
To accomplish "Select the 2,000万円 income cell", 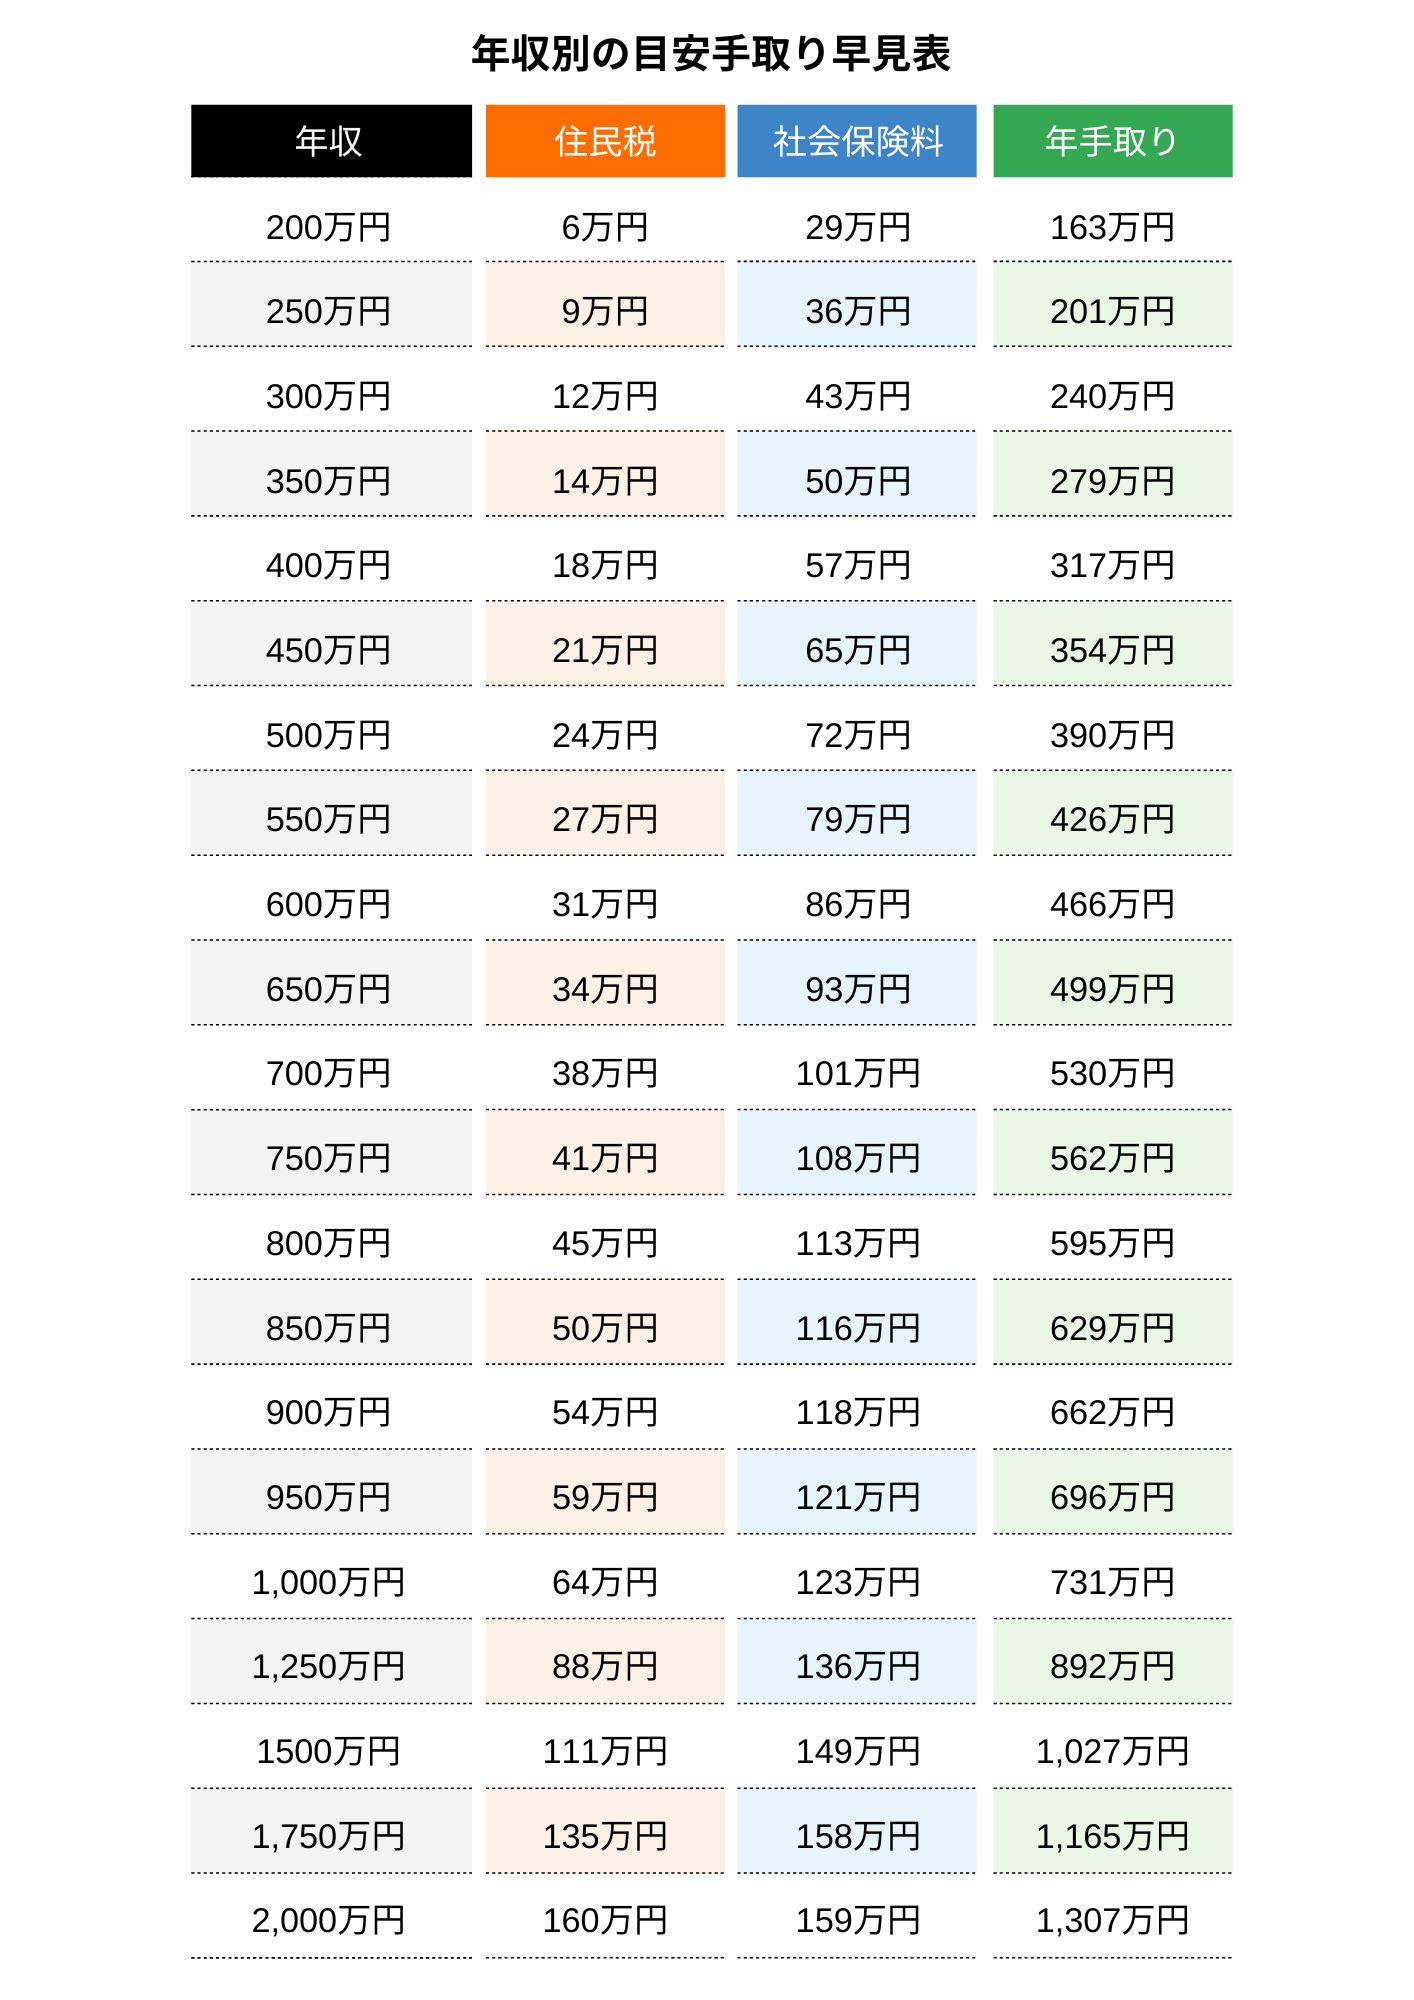I will tap(331, 1921).
